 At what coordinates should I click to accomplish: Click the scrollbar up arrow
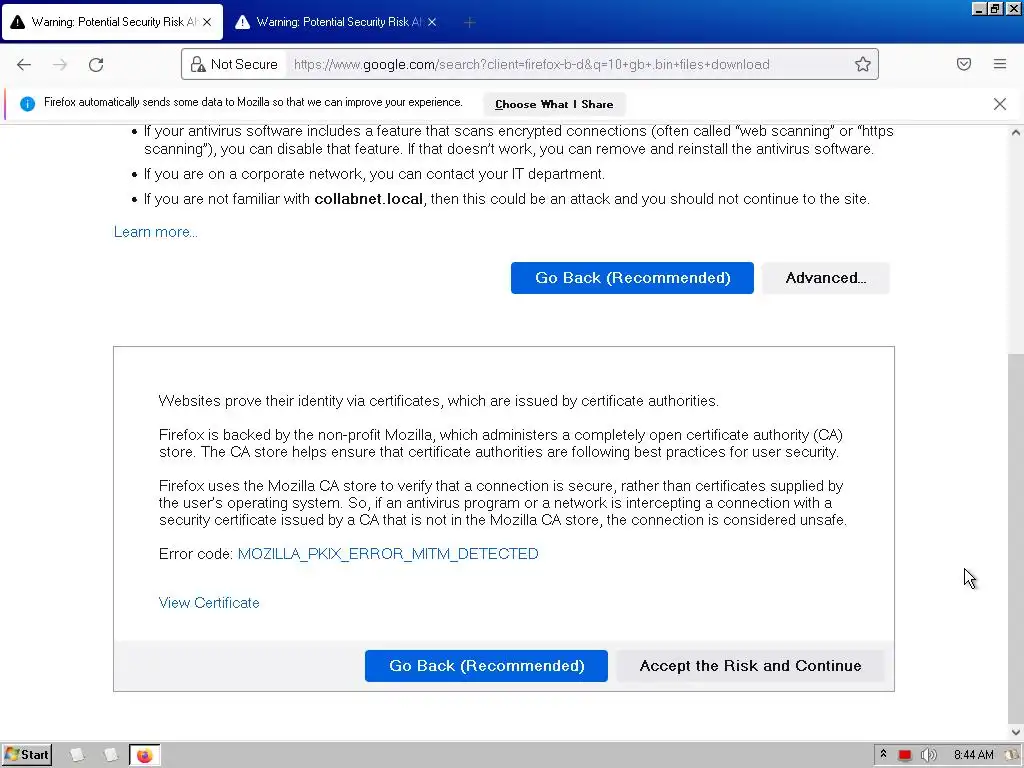(1016, 133)
